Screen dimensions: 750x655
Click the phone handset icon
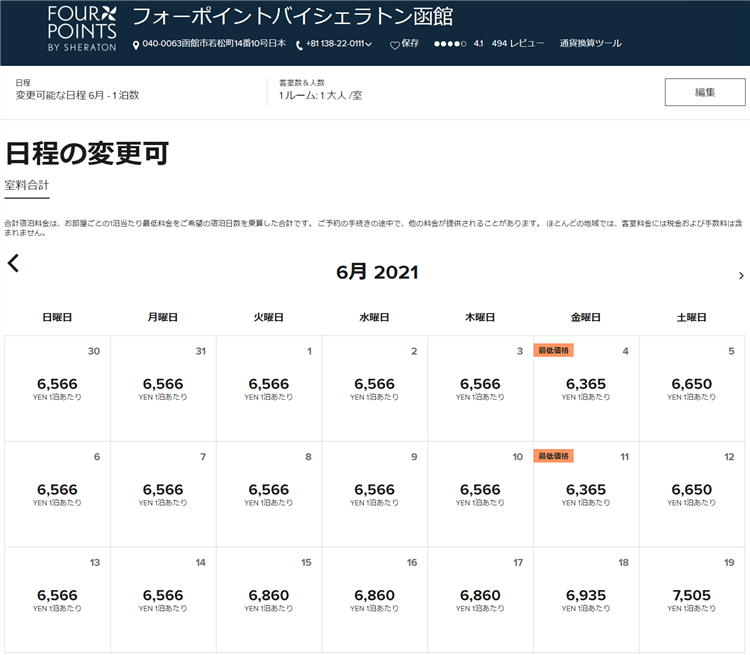coord(299,44)
